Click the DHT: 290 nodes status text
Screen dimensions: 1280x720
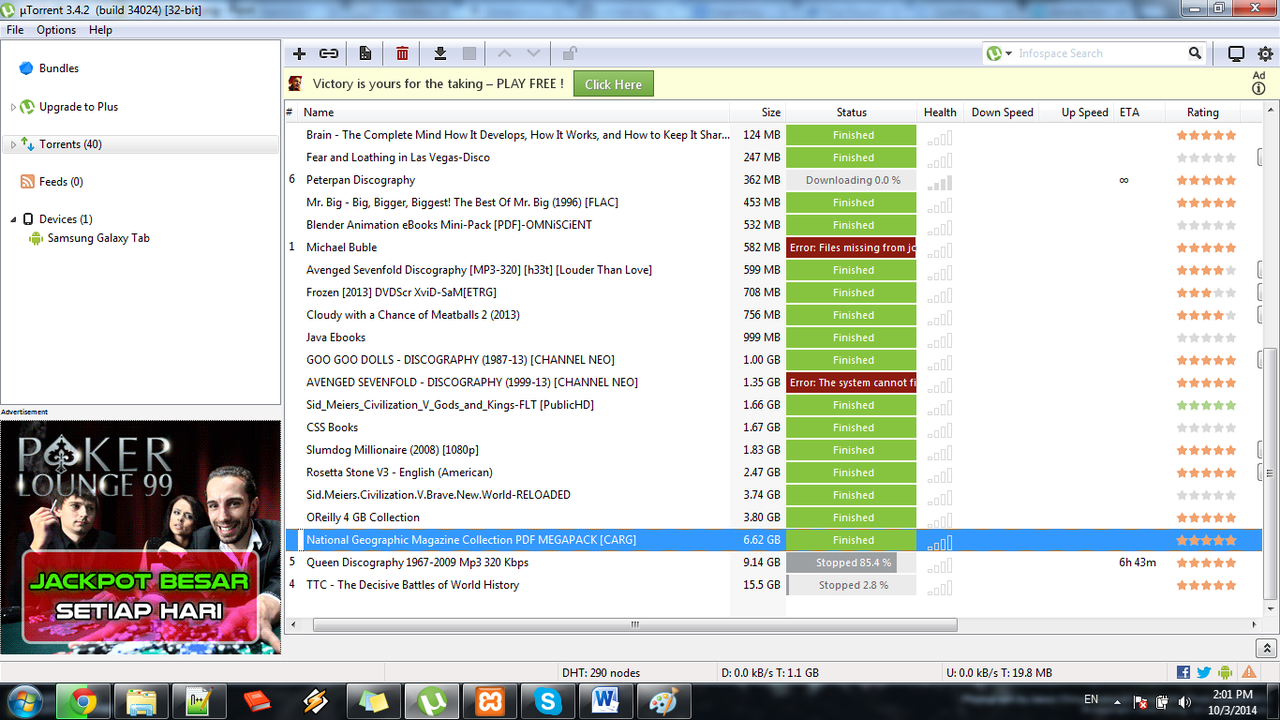[601, 673]
